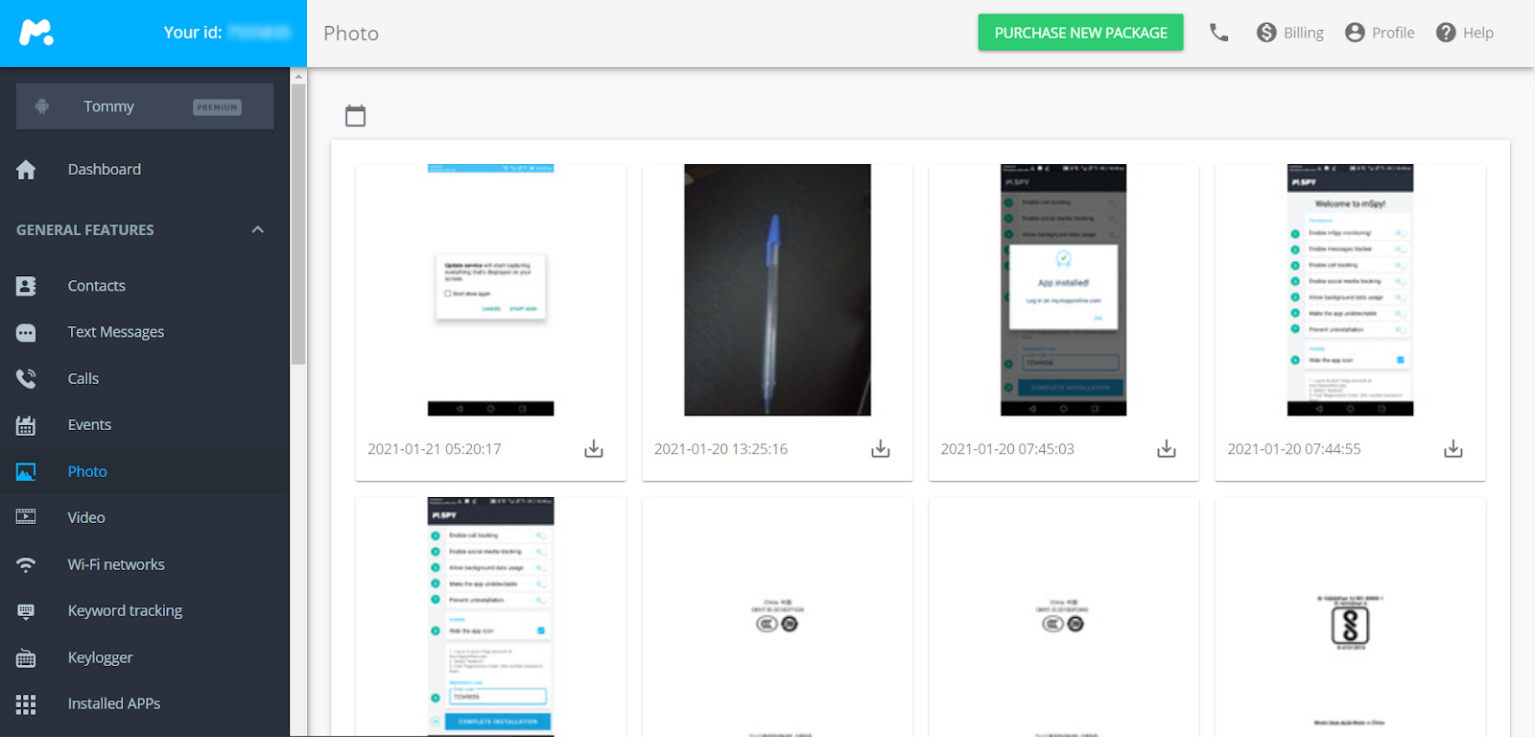Select the Wi-Fi networks icon
1535x737 pixels.
point(25,564)
